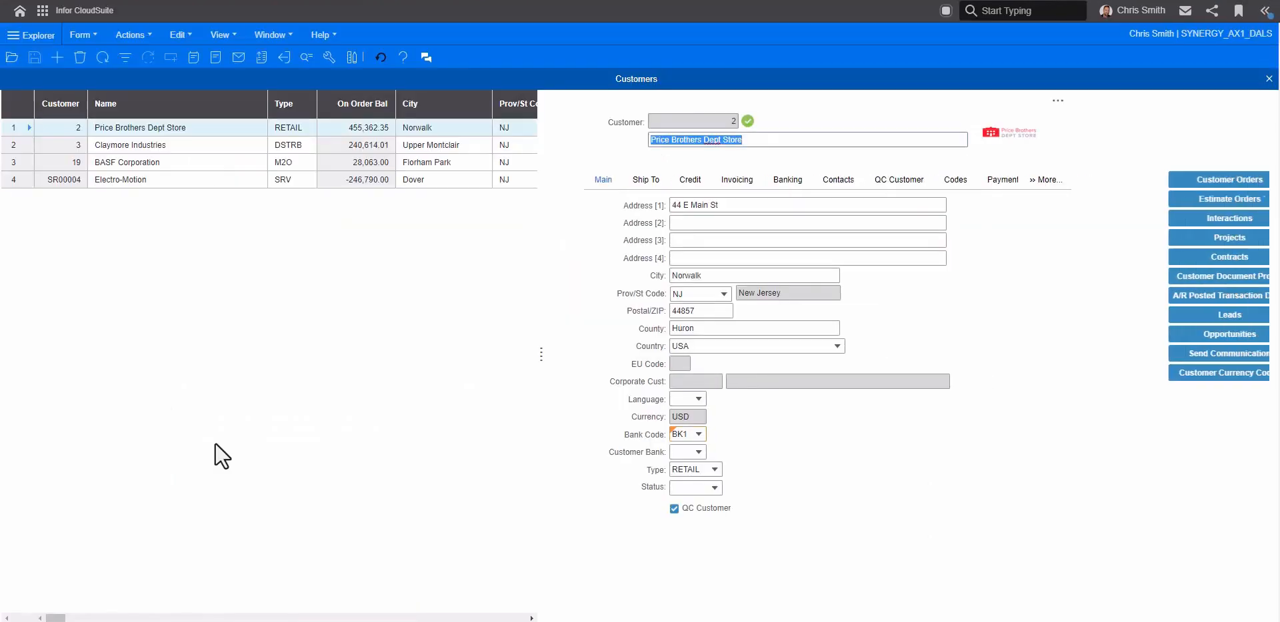Switch to the Banking tab
1280x622 pixels.
(x=787, y=180)
